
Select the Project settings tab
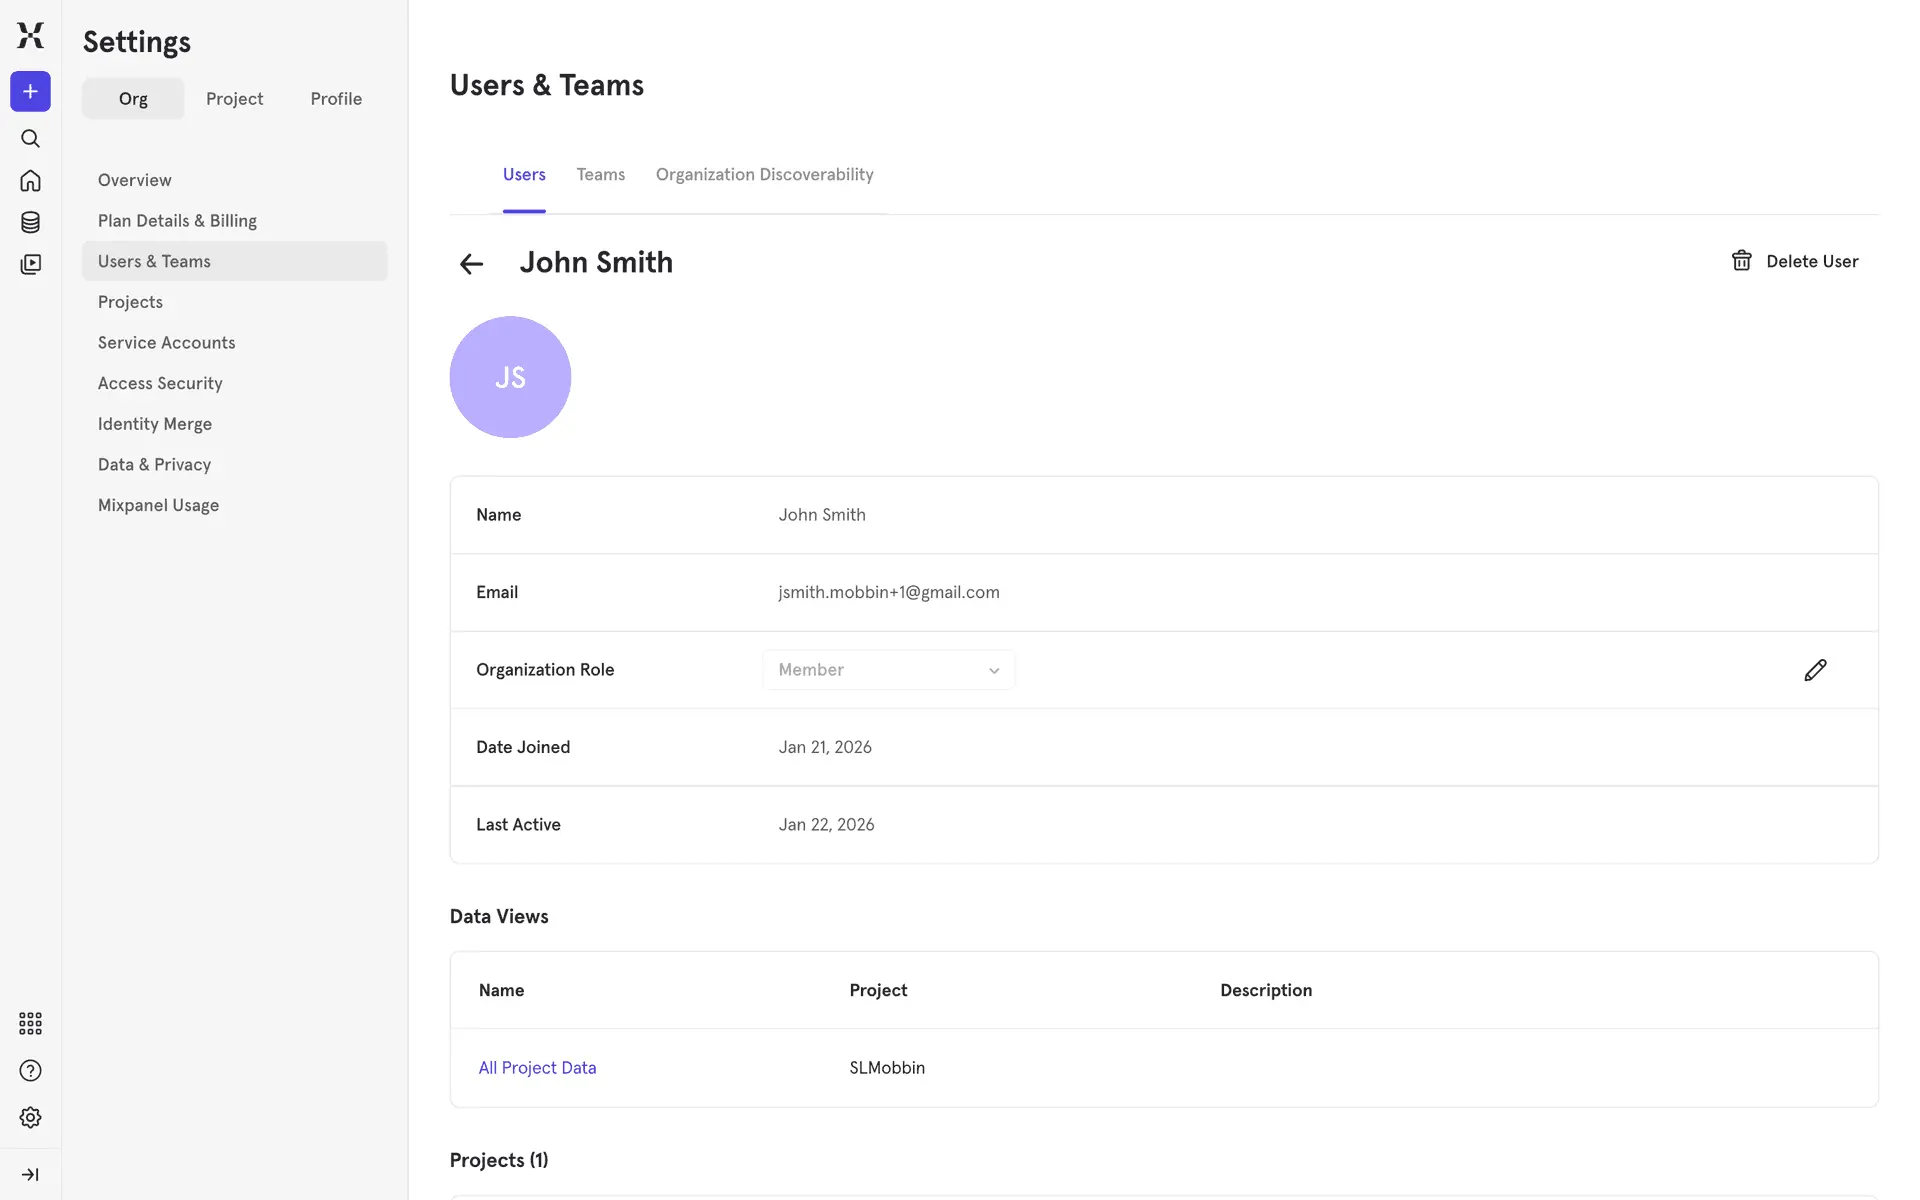click(x=234, y=99)
